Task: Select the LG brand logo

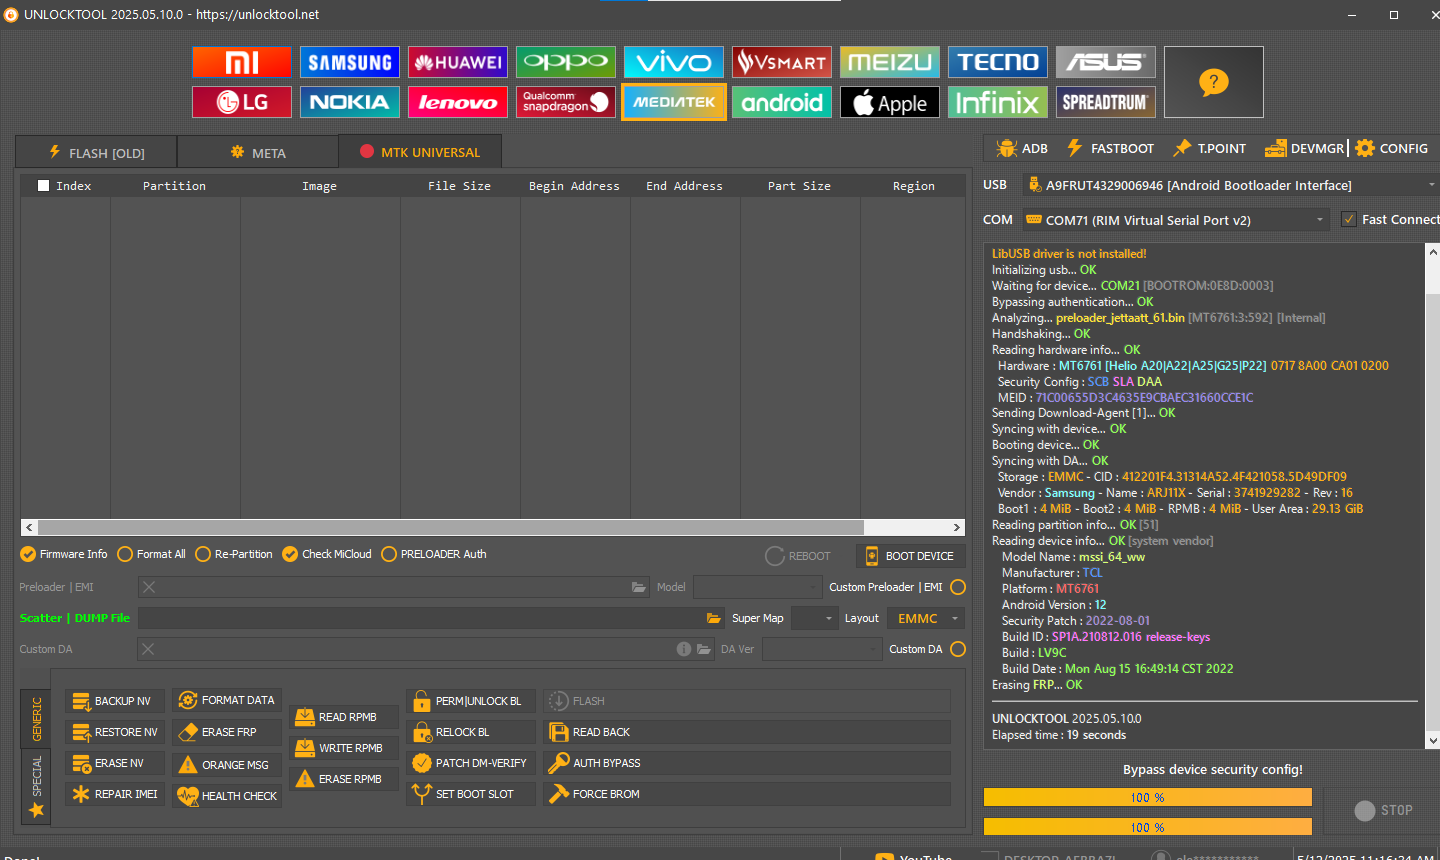Action: click(x=242, y=102)
